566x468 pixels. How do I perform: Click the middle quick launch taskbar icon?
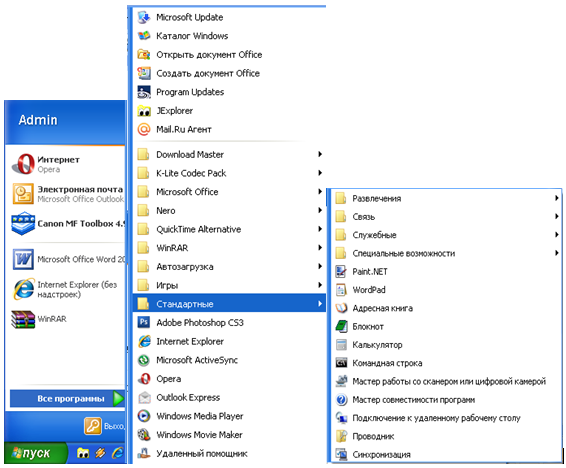100,453
